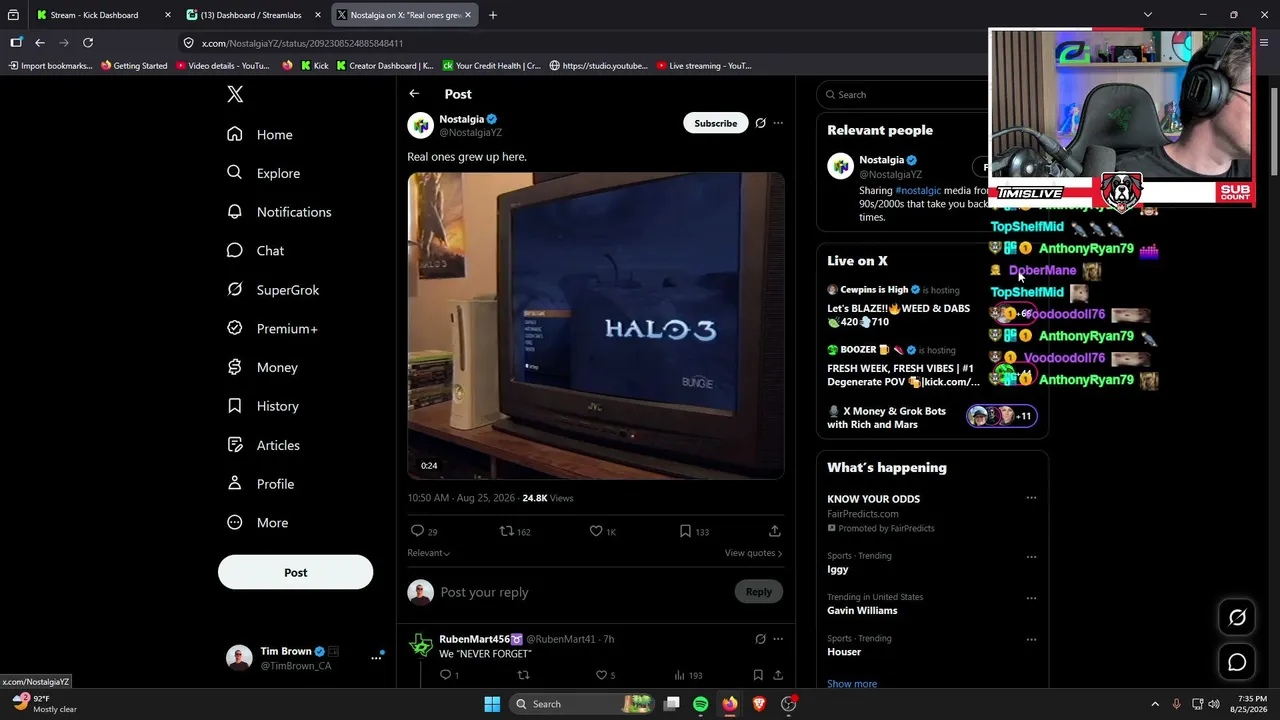This screenshot has width=1280, height=720.
Task: Open the #nostalgic hashtag link
Action: [x=918, y=190]
